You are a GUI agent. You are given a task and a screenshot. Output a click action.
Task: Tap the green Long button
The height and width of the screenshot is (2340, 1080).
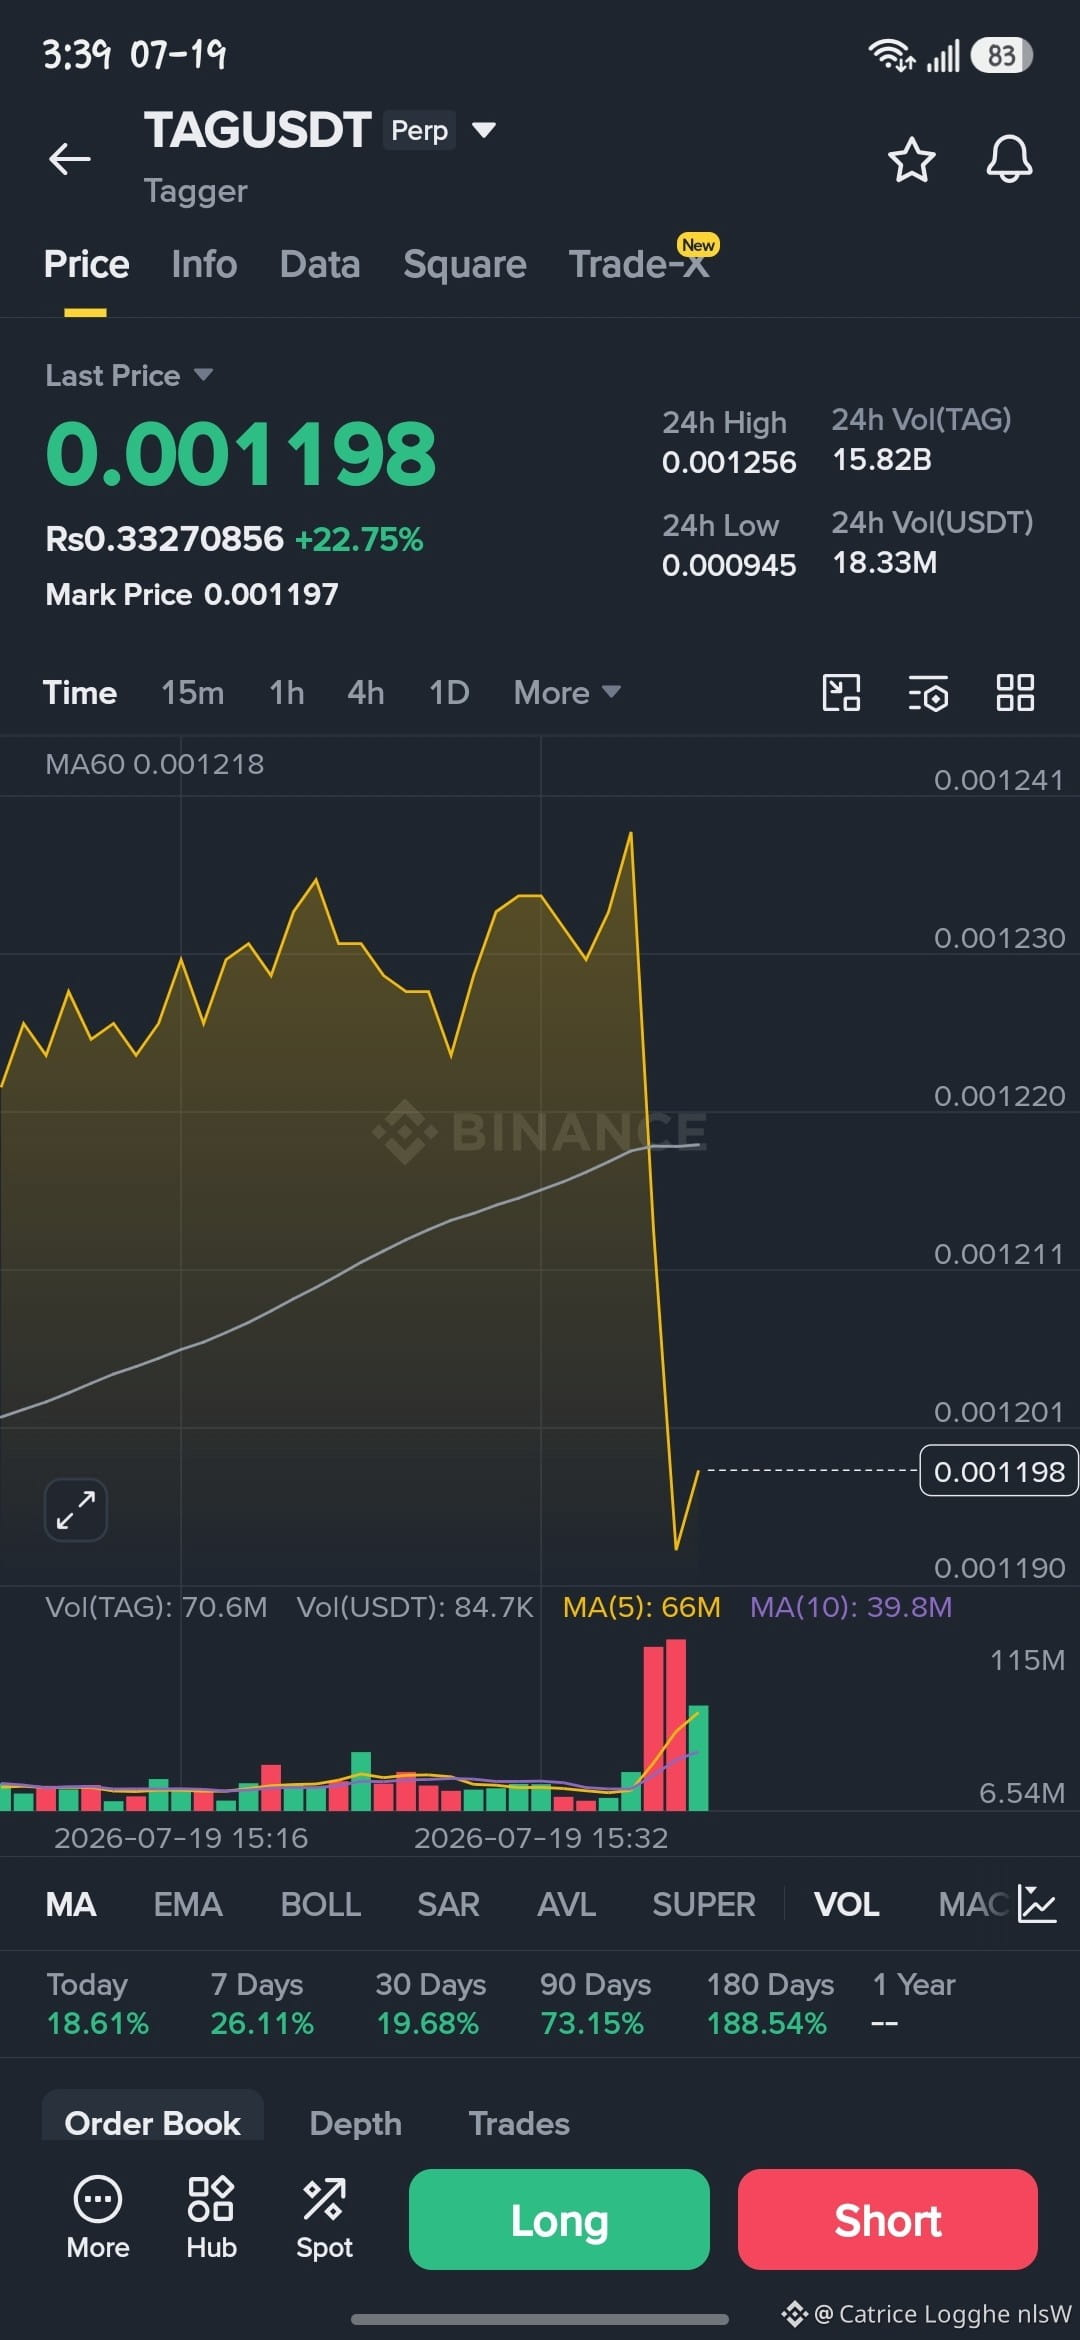click(x=559, y=2219)
